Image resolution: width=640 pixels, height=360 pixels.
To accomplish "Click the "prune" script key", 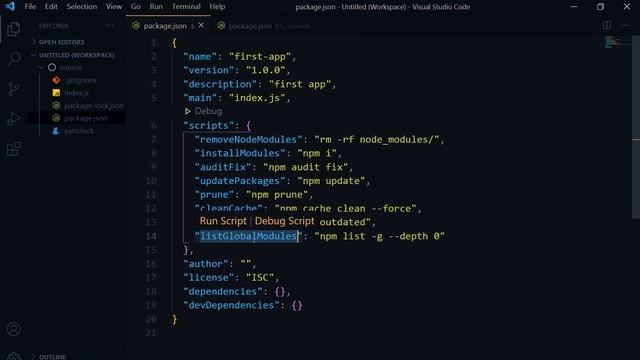I will [214, 195].
